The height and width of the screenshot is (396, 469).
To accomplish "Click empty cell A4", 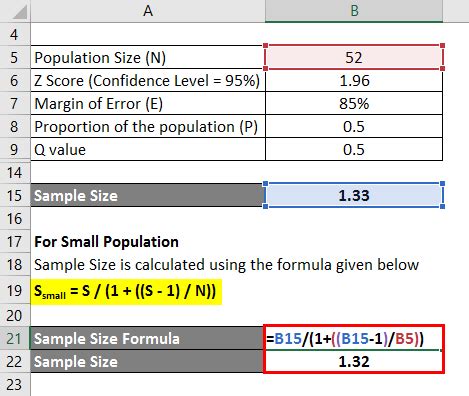I will (x=148, y=34).
